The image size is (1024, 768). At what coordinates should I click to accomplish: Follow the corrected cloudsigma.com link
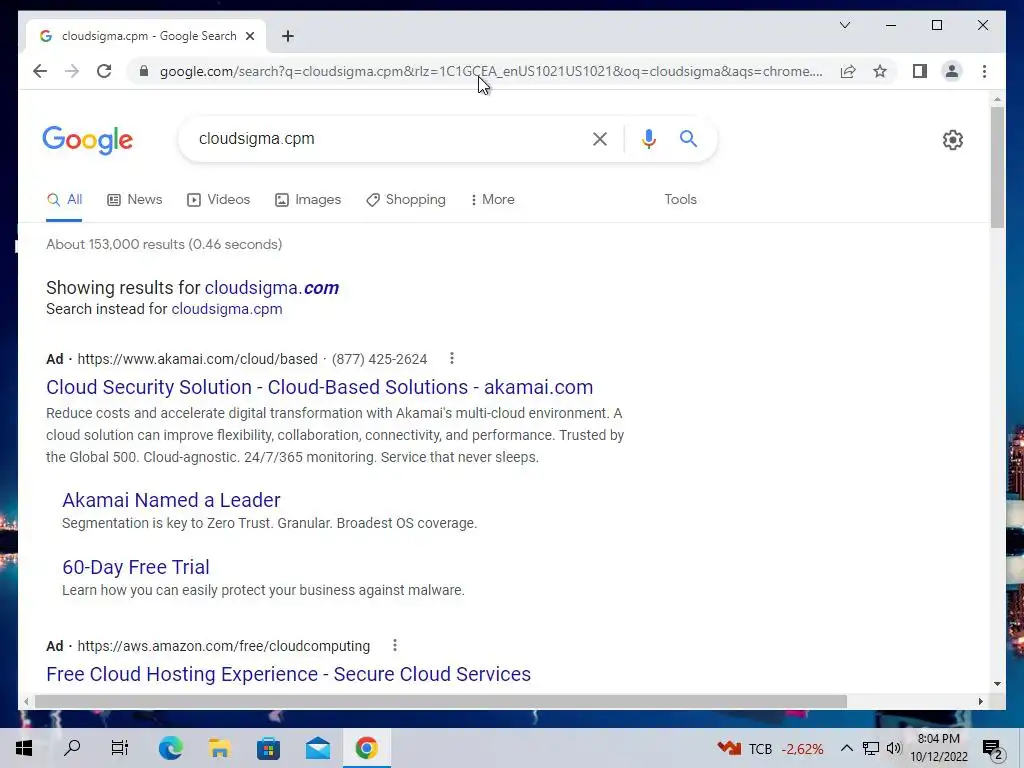tap(272, 288)
